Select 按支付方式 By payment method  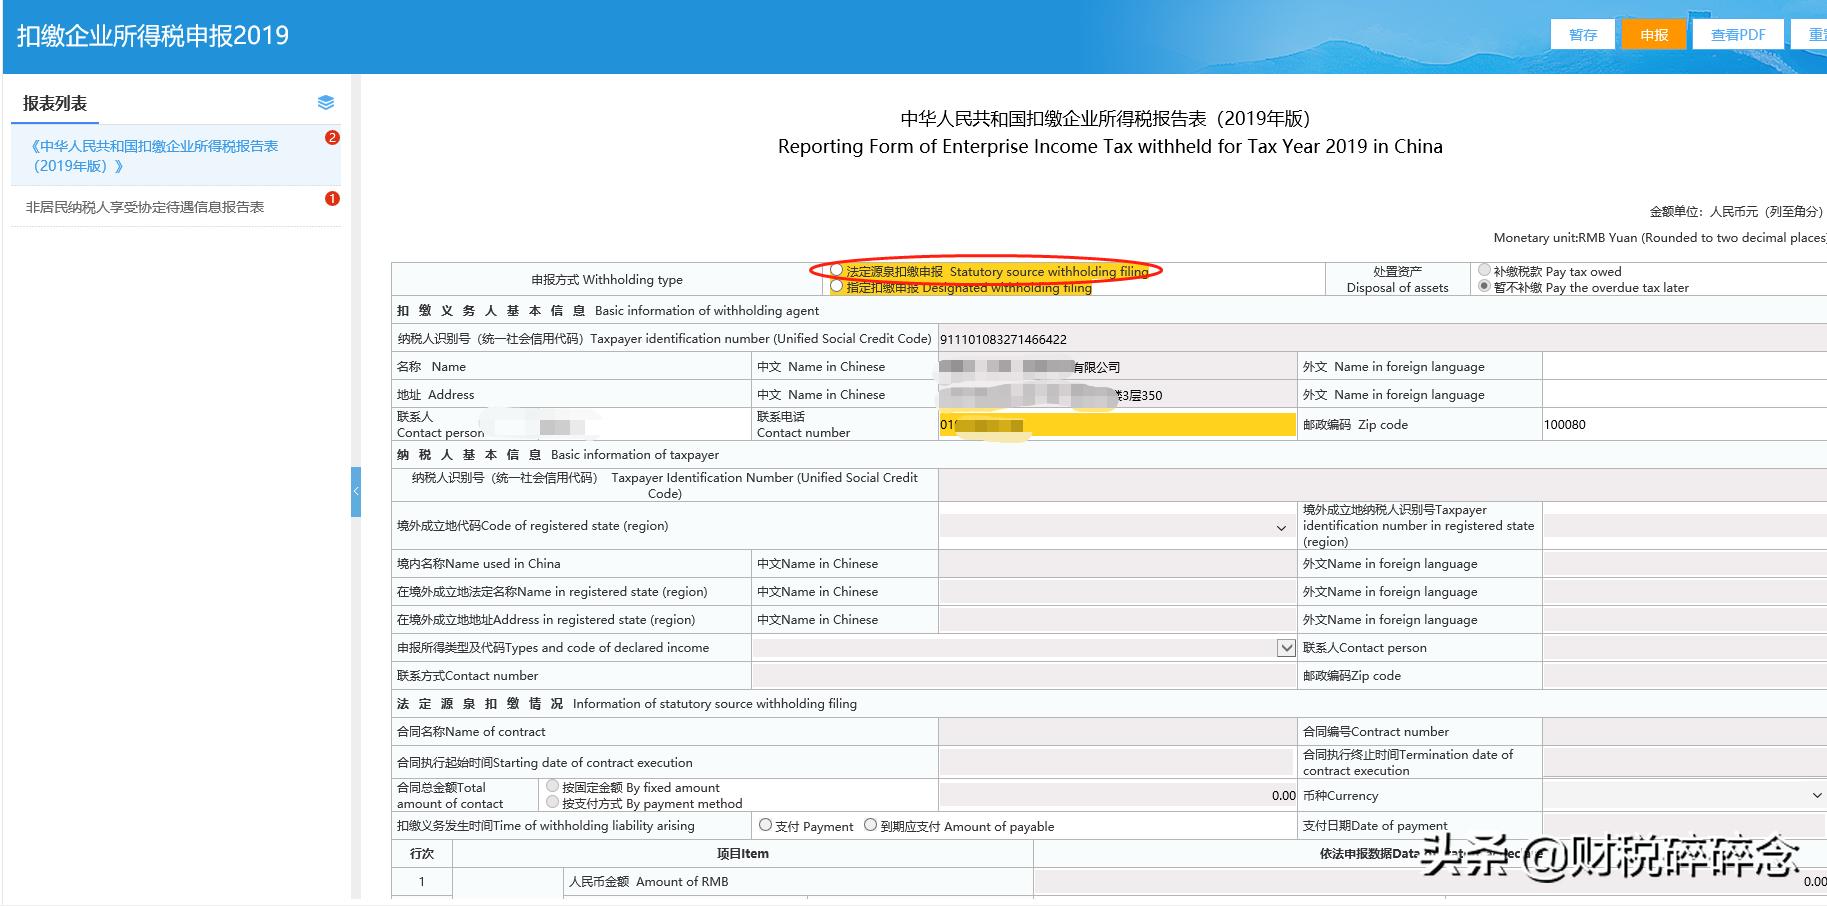coord(553,802)
